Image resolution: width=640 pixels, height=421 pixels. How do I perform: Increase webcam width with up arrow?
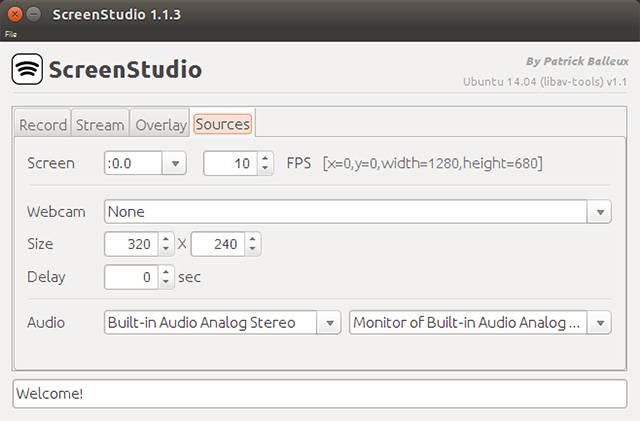coord(166,239)
